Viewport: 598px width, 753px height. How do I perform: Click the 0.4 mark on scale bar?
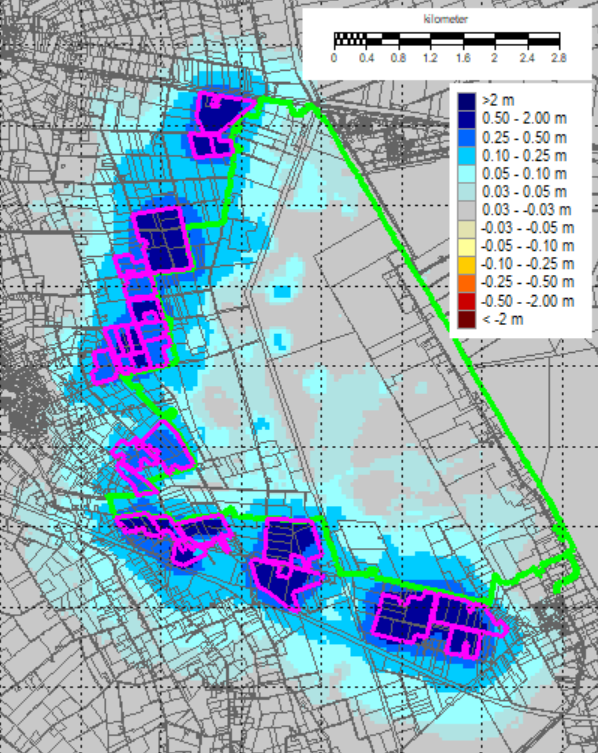pyautogui.click(x=366, y=58)
